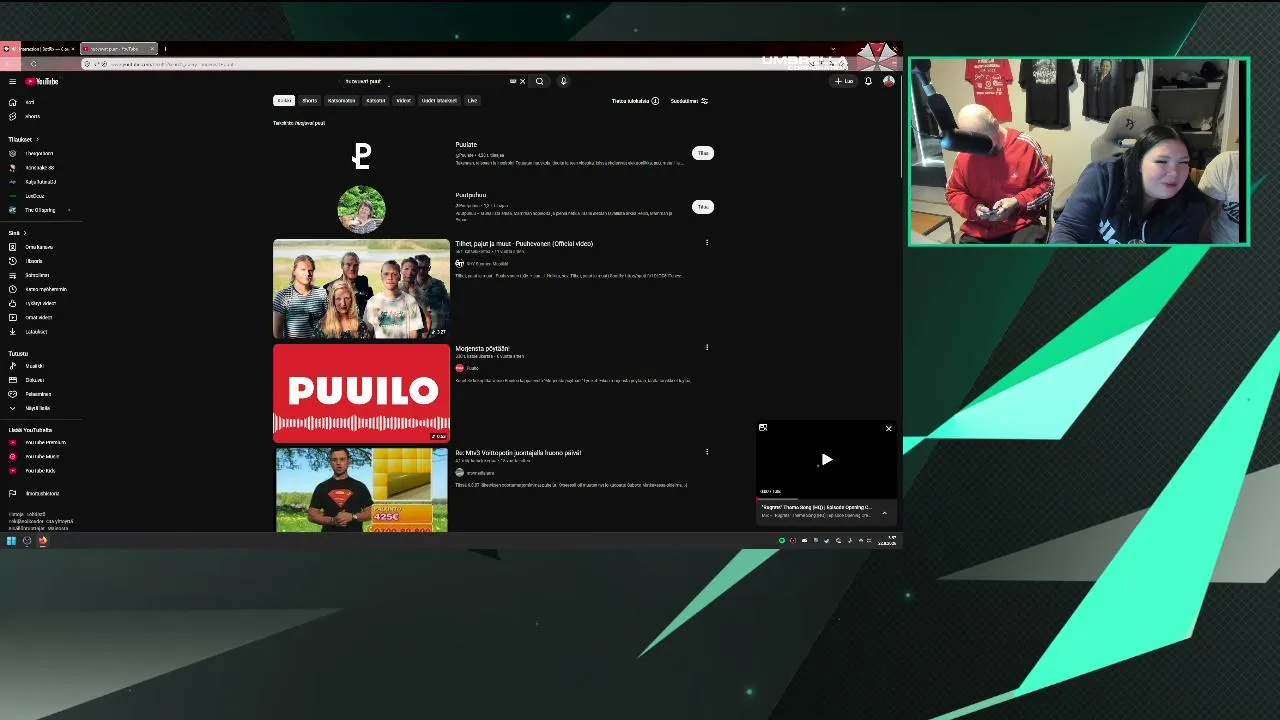Screen dimensions: 1280x720
Task: Close the miniplayer
Action: coord(888,428)
